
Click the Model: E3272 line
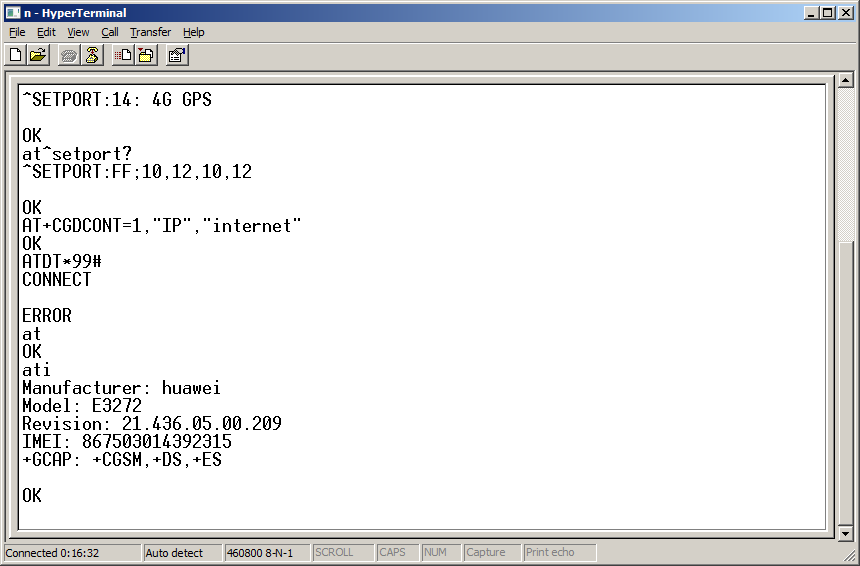tap(82, 406)
